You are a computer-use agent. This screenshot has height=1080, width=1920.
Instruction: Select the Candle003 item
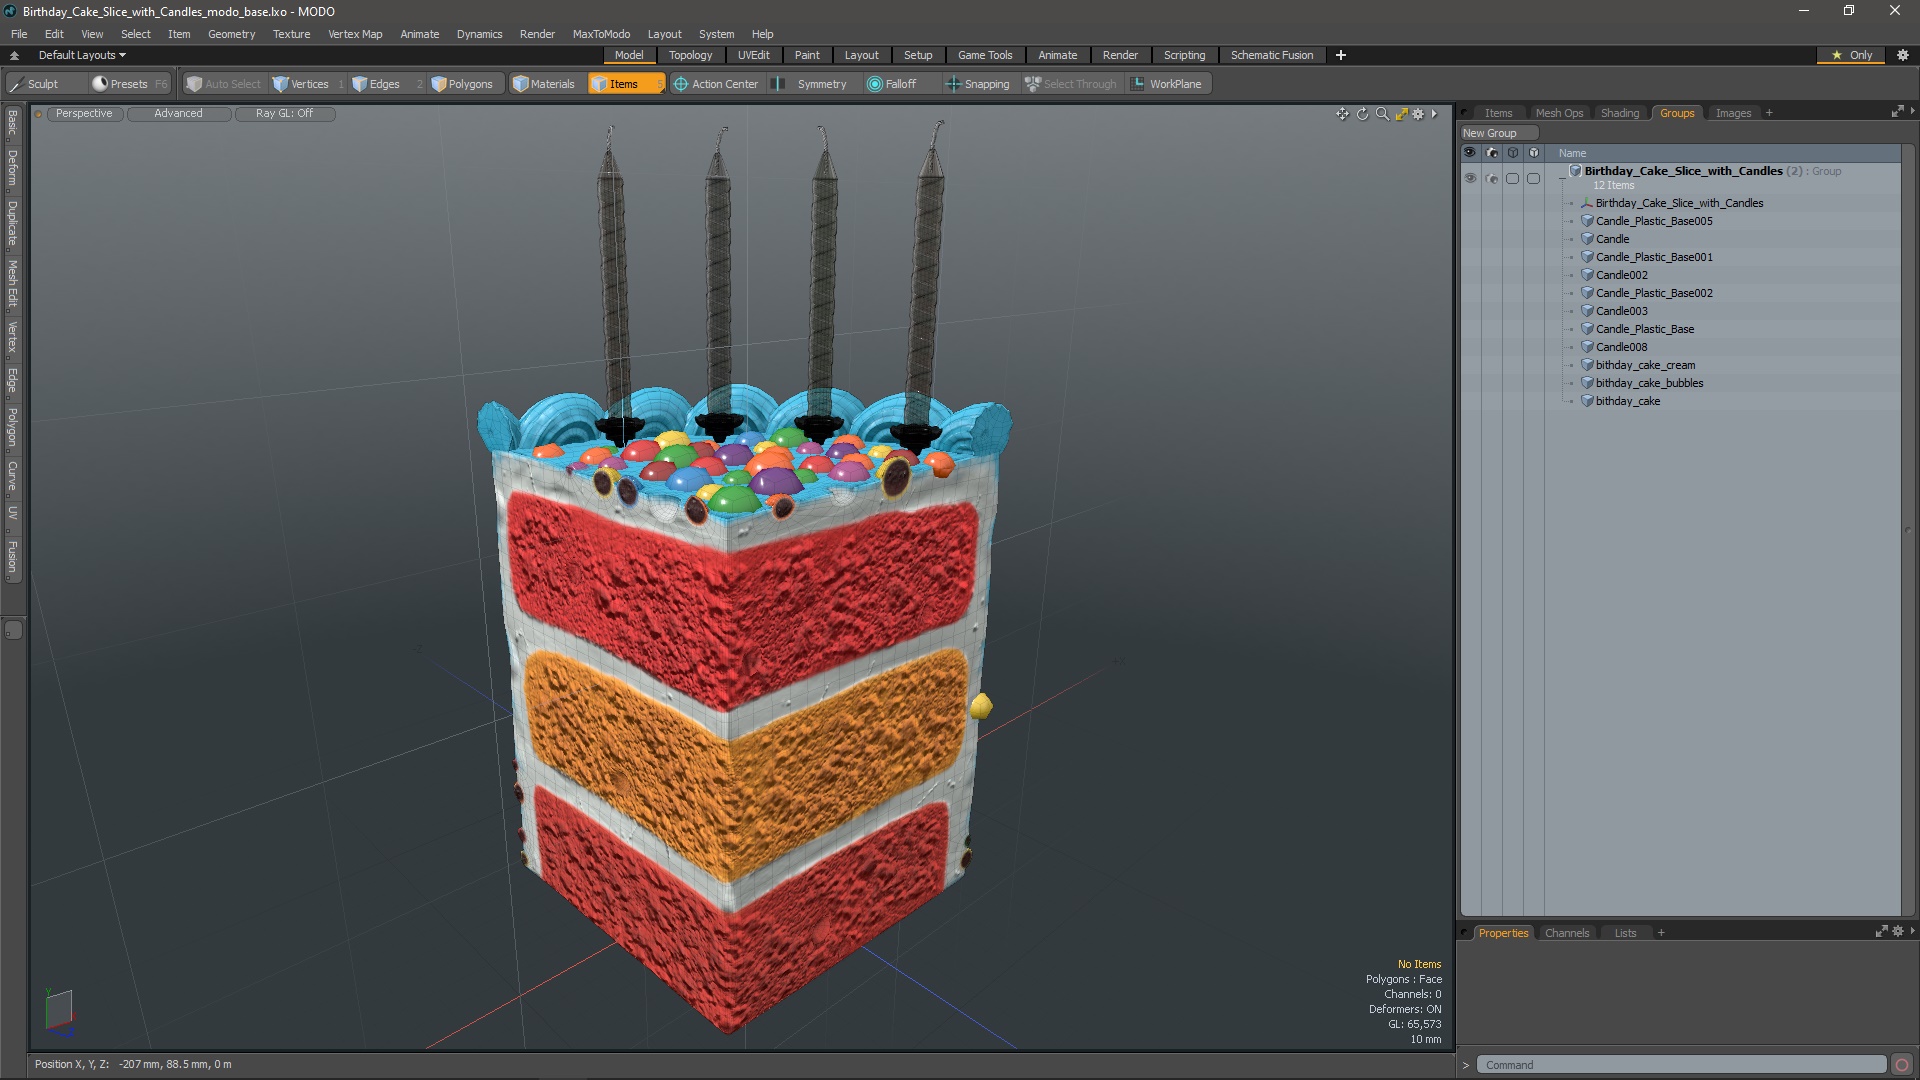click(1622, 311)
